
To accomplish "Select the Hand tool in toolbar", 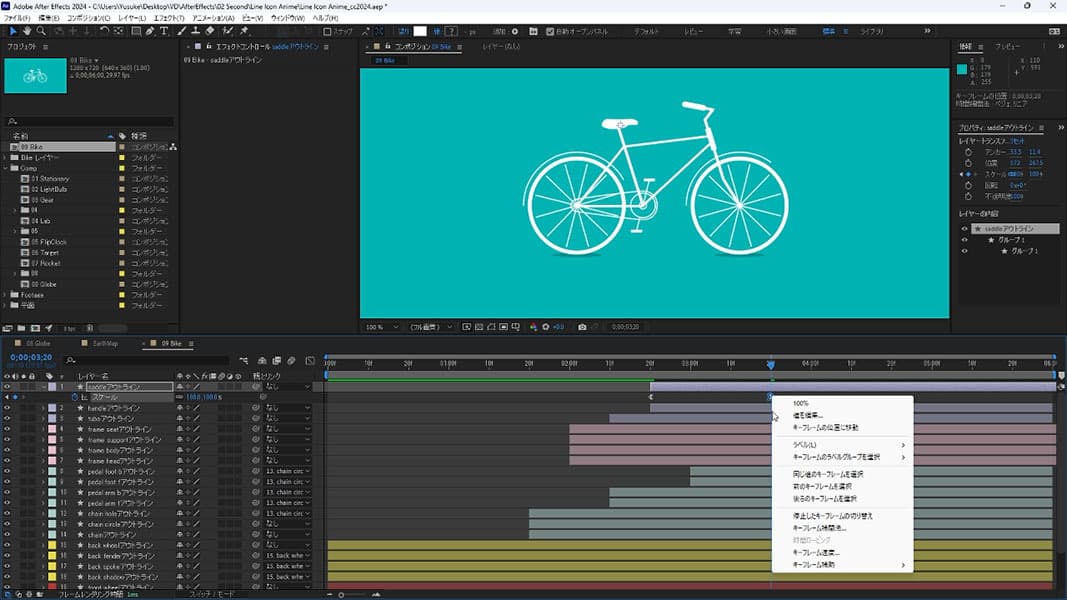I will [x=26, y=31].
